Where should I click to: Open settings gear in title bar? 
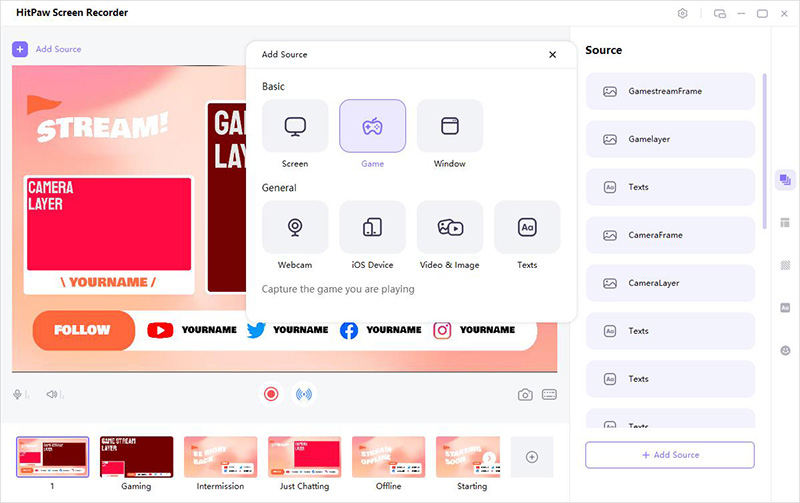click(x=683, y=13)
